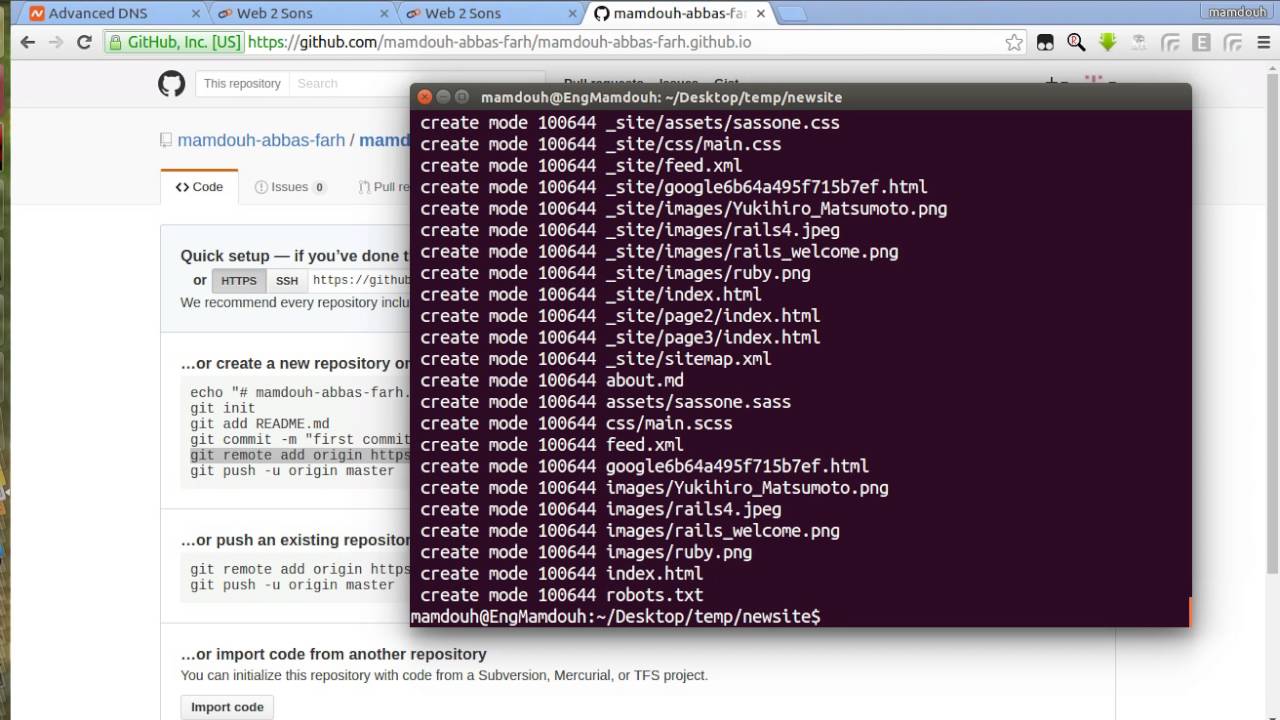Click the red magnifier extension icon
1280x720 pixels.
(1076, 42)
